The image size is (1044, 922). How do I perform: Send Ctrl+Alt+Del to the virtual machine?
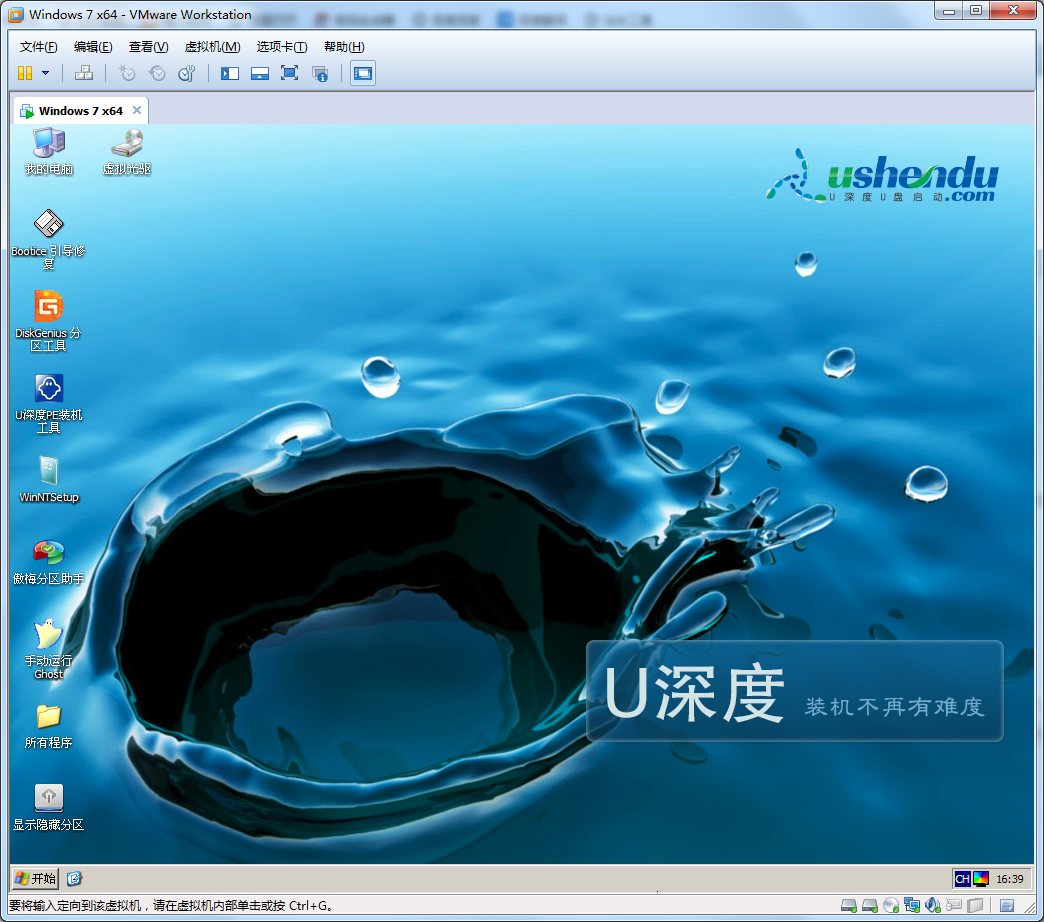(x=84, y=73)
